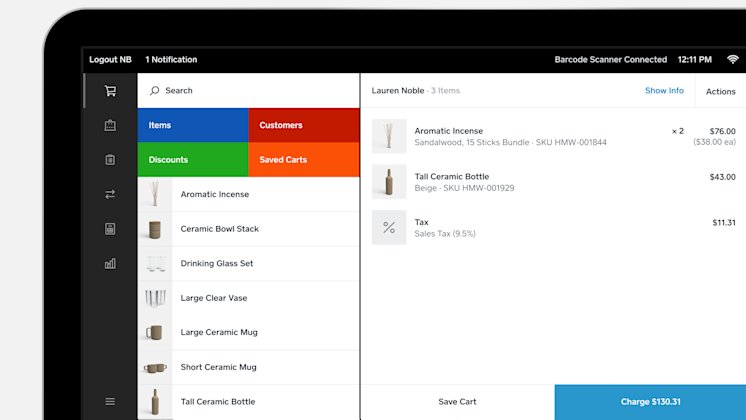Click the $11.31 tax amount
The image size is (746, 420).
(724, 223)
